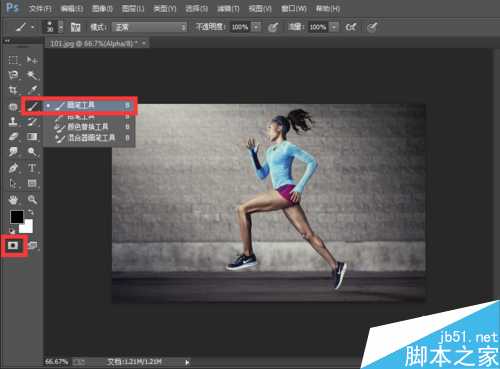
Task: Click the flow 100% field
Action: [318, 27]
